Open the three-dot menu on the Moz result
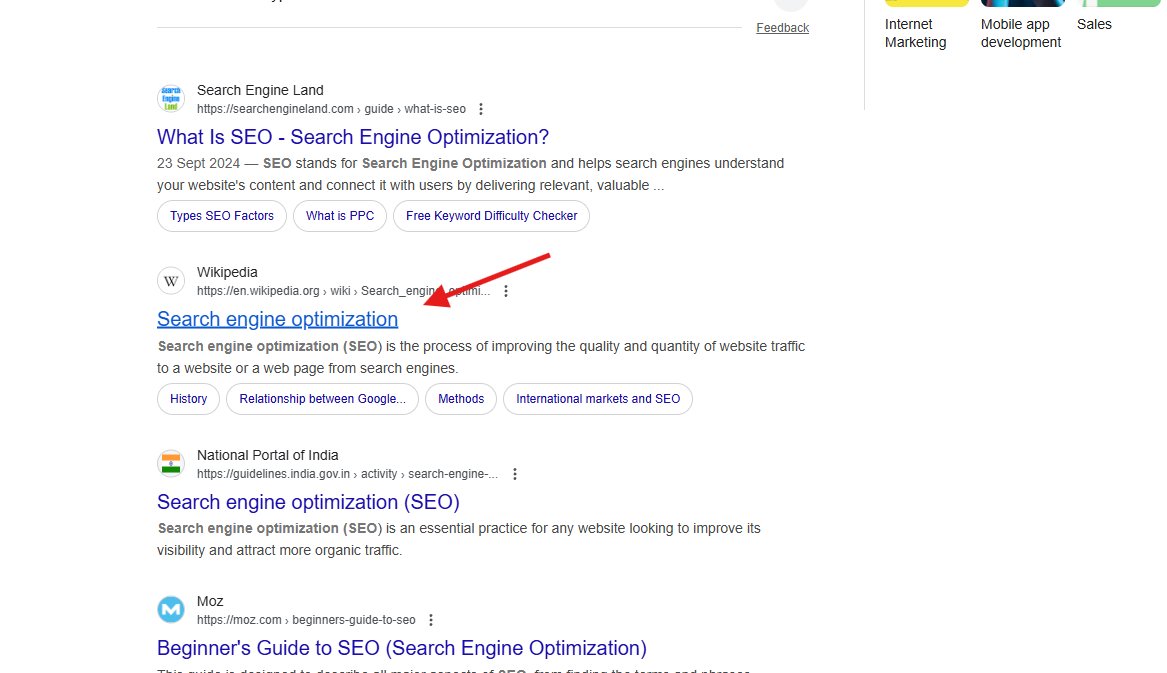 pos(430,619)
